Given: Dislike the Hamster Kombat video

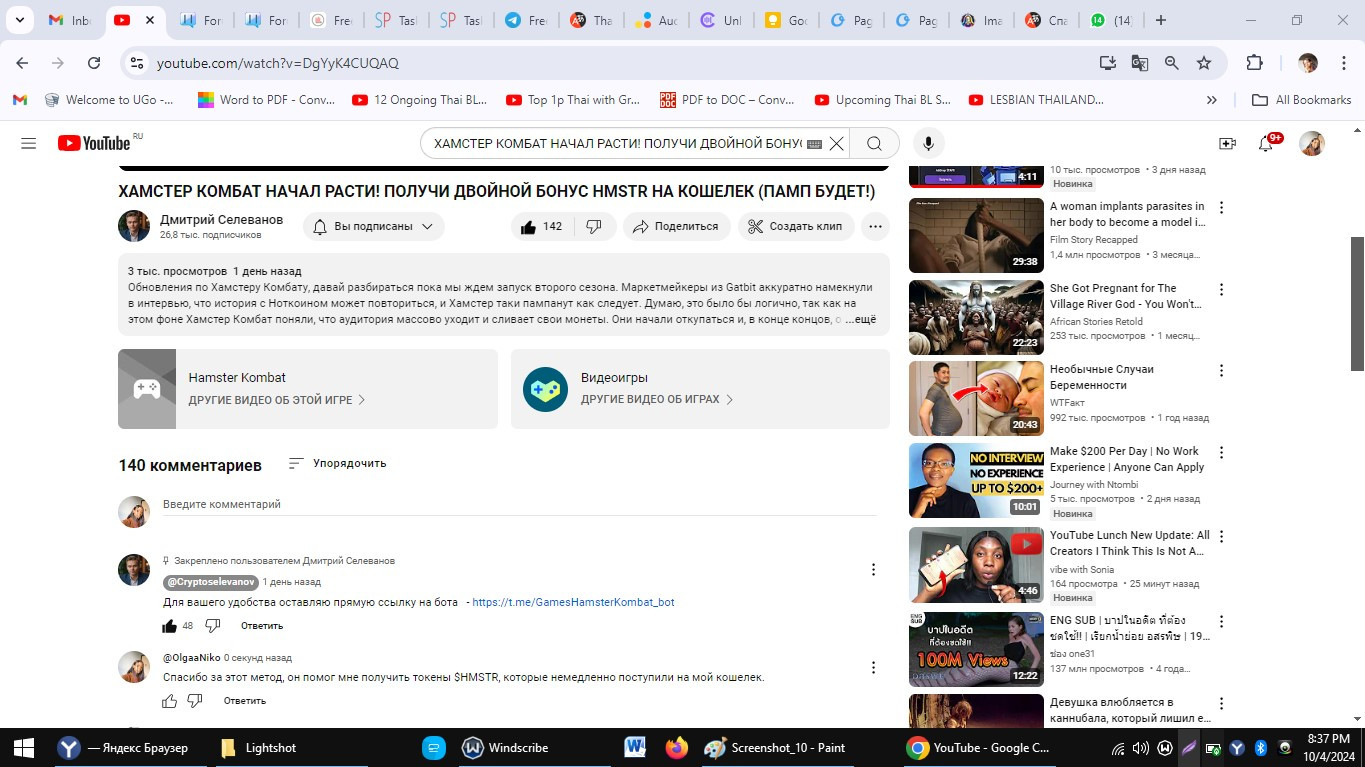Looking at the screenshot, I should coord(594,226).
